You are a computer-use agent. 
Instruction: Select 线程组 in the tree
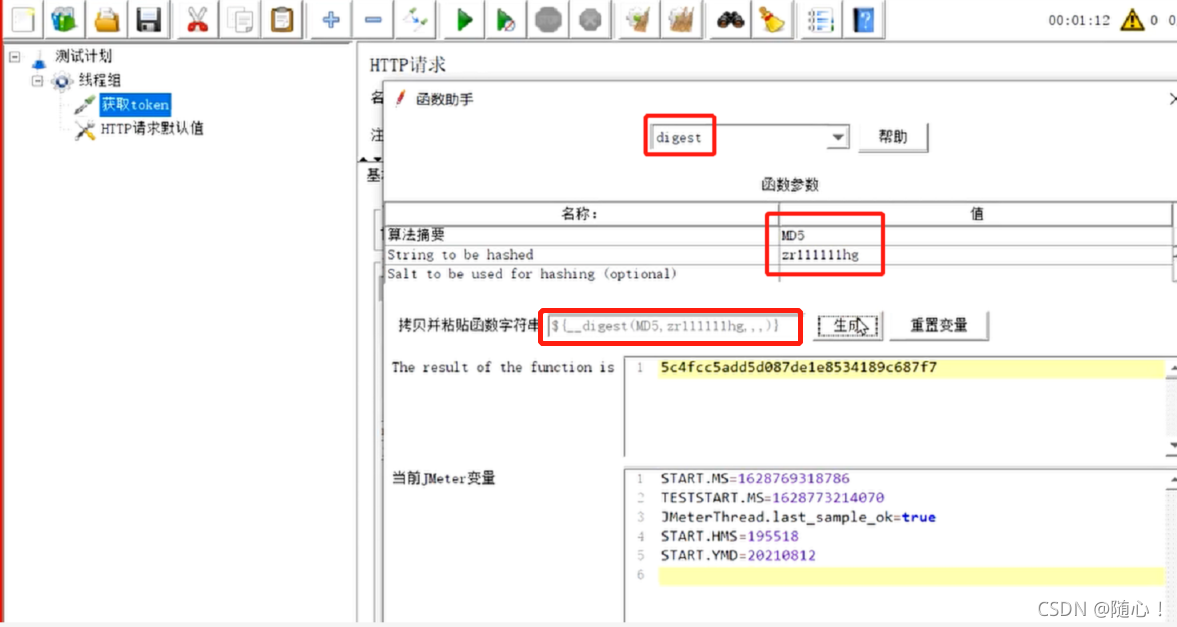tap(99, 80)
